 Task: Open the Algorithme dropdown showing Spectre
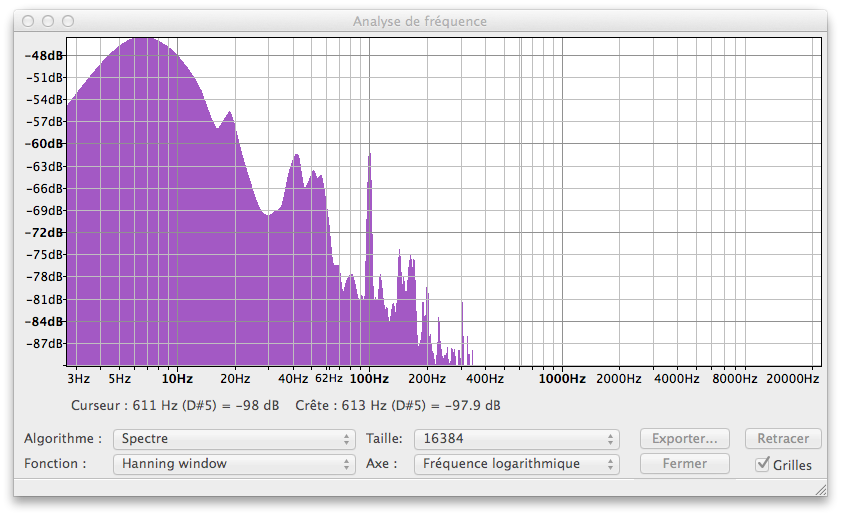coord(234,439)
